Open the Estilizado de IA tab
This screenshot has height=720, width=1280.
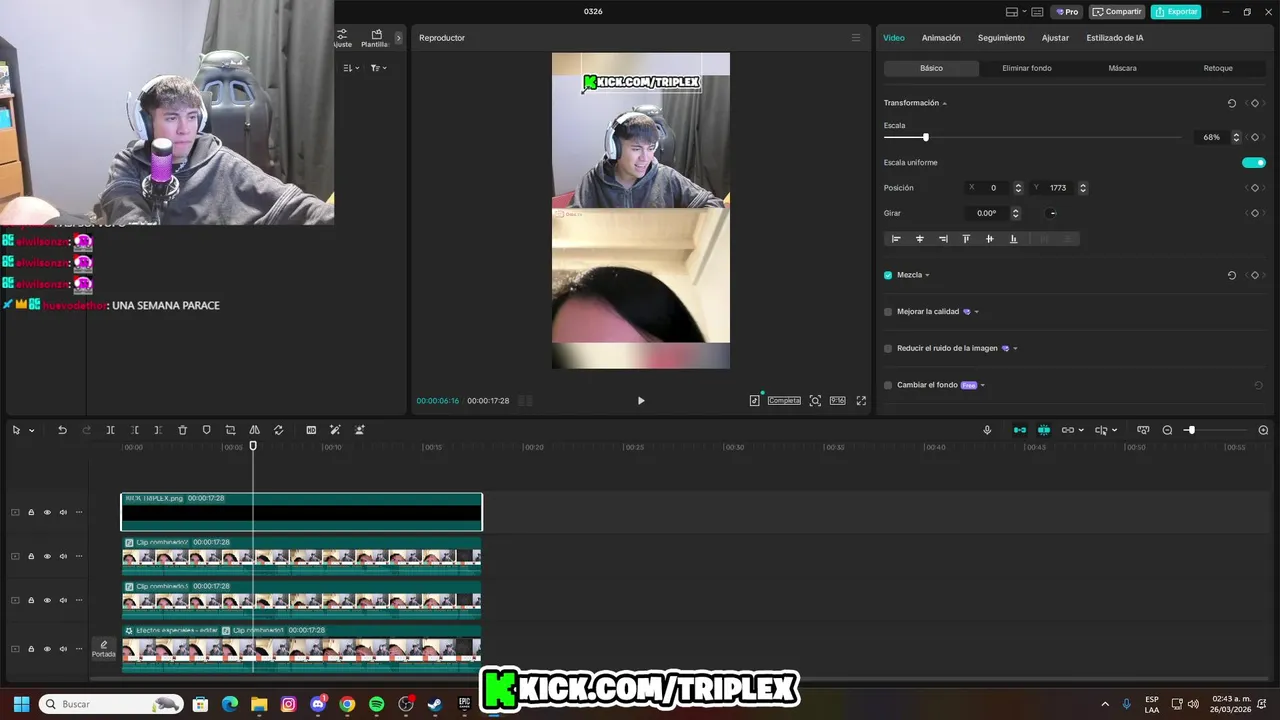(x=1115, y=38)
